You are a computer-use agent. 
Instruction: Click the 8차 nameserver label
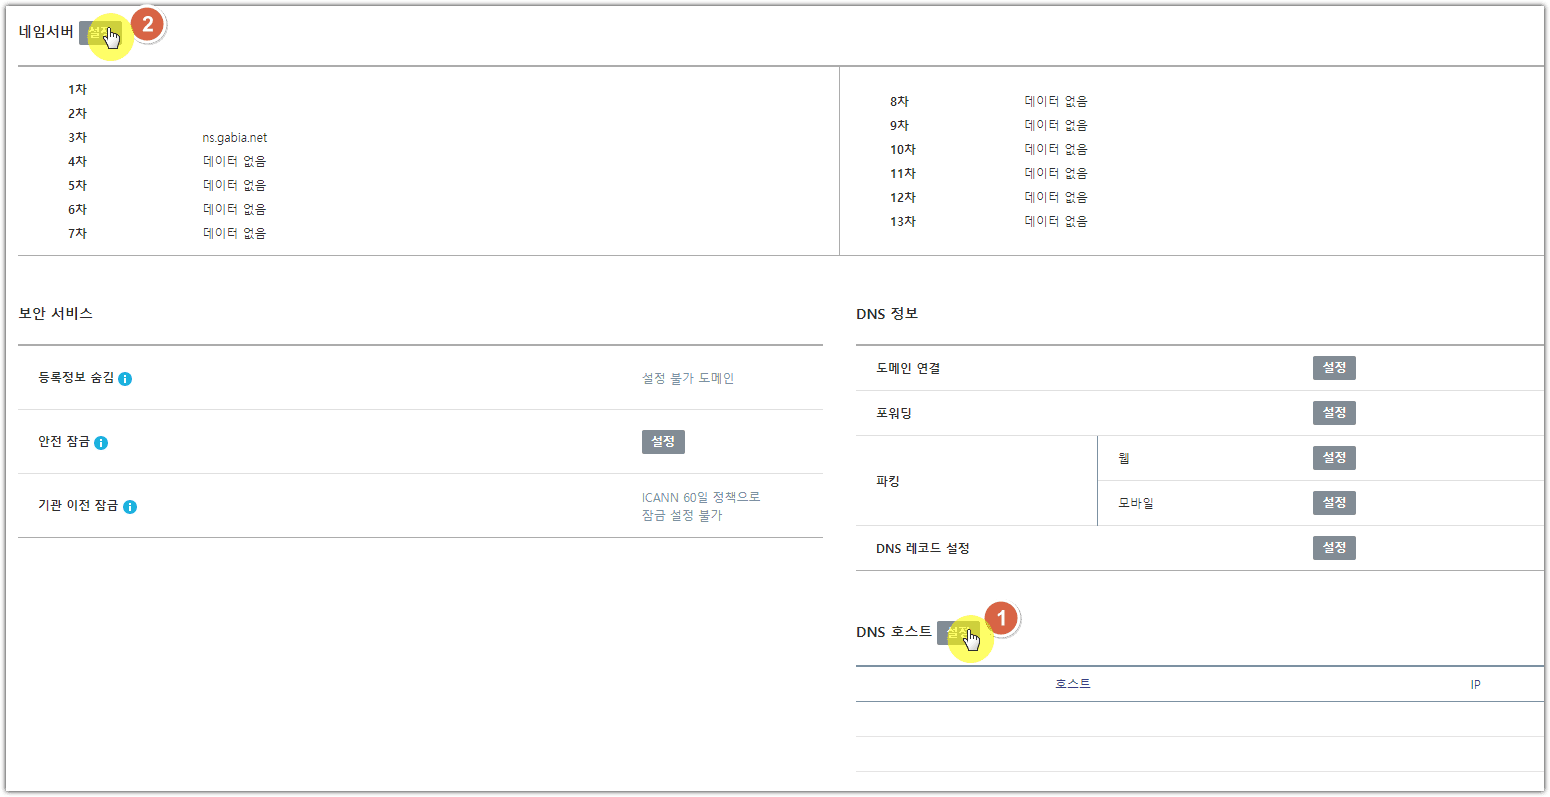(899, 102)
